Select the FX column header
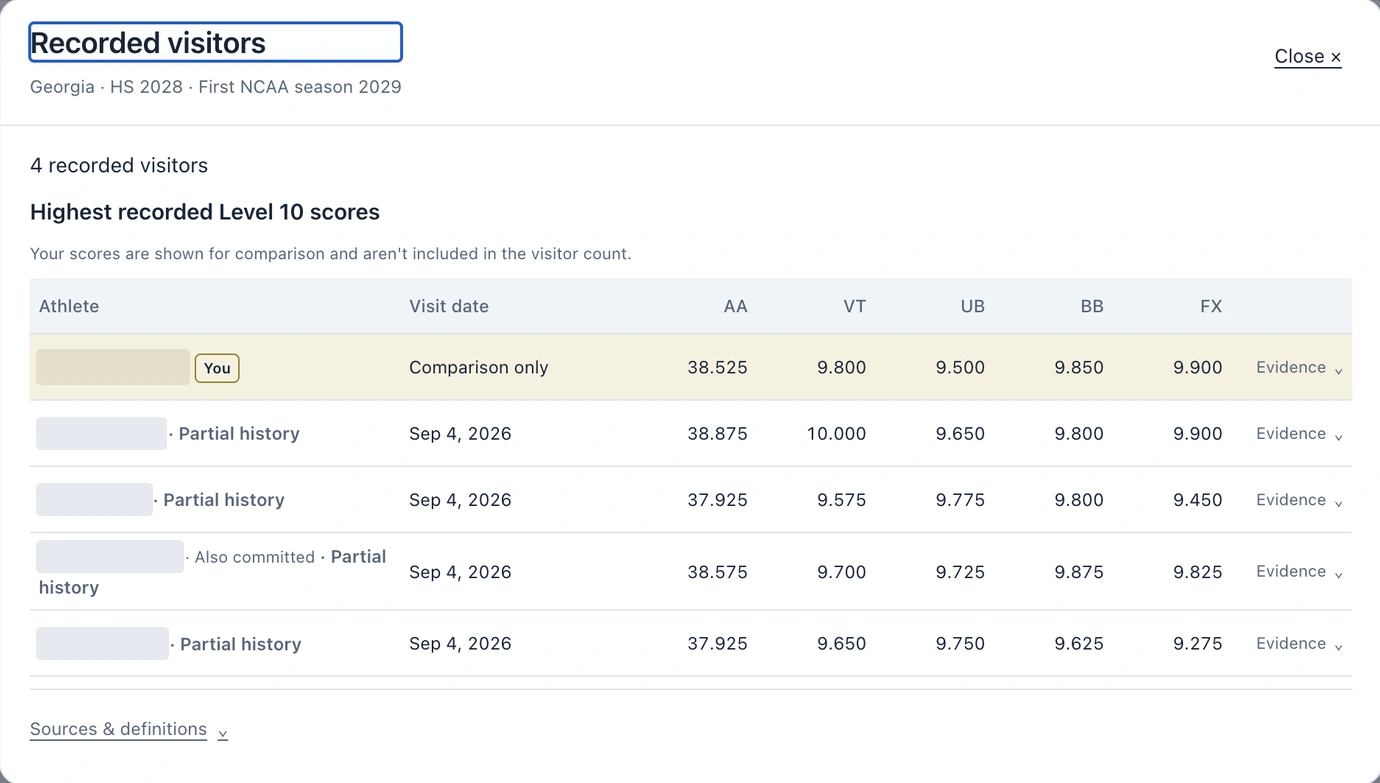 [1211, 307]
